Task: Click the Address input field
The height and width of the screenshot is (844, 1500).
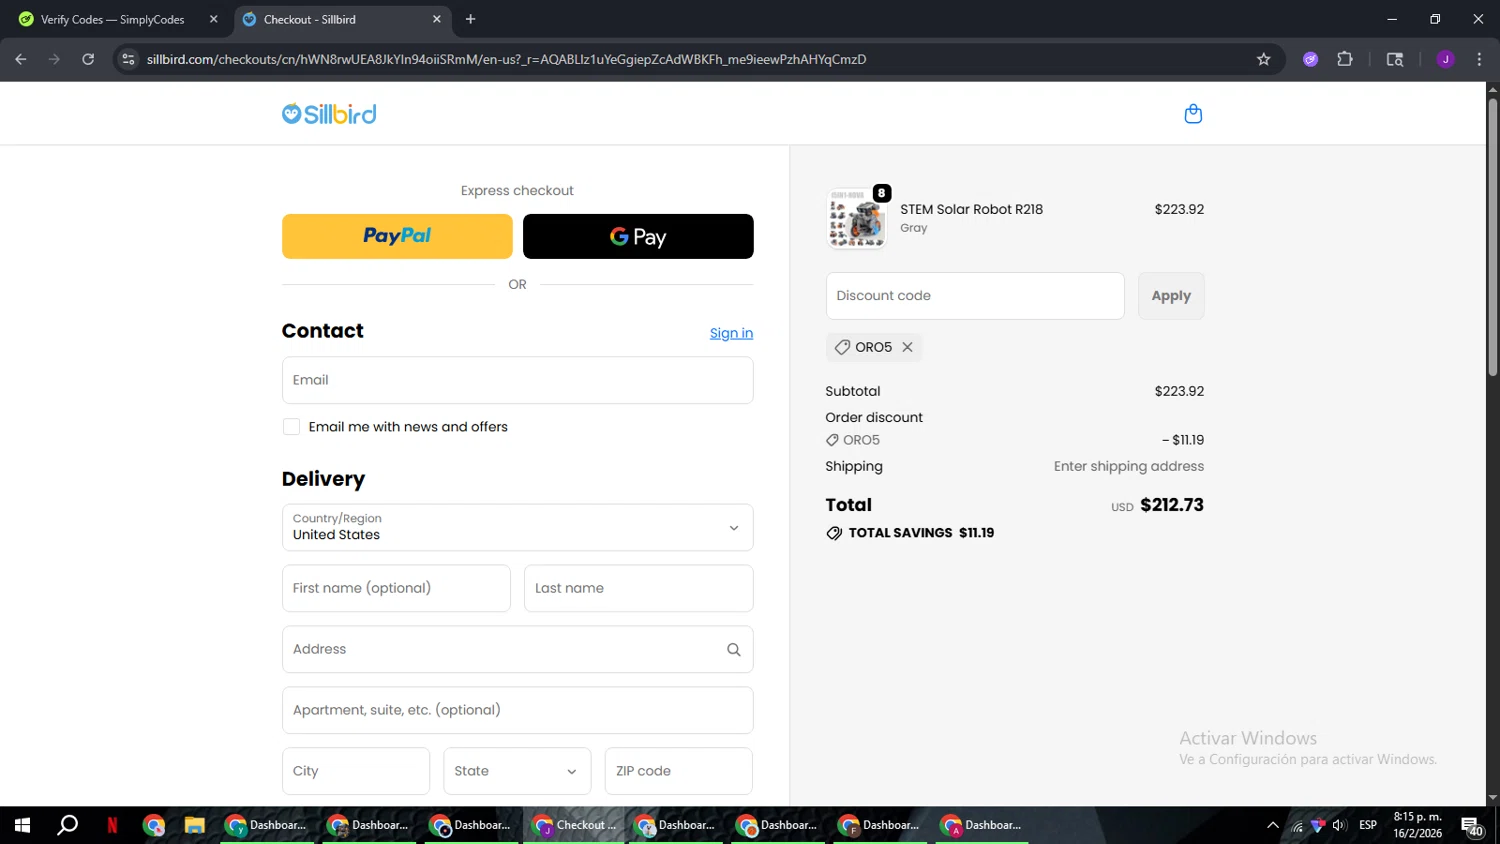Action: pos(517,649)
